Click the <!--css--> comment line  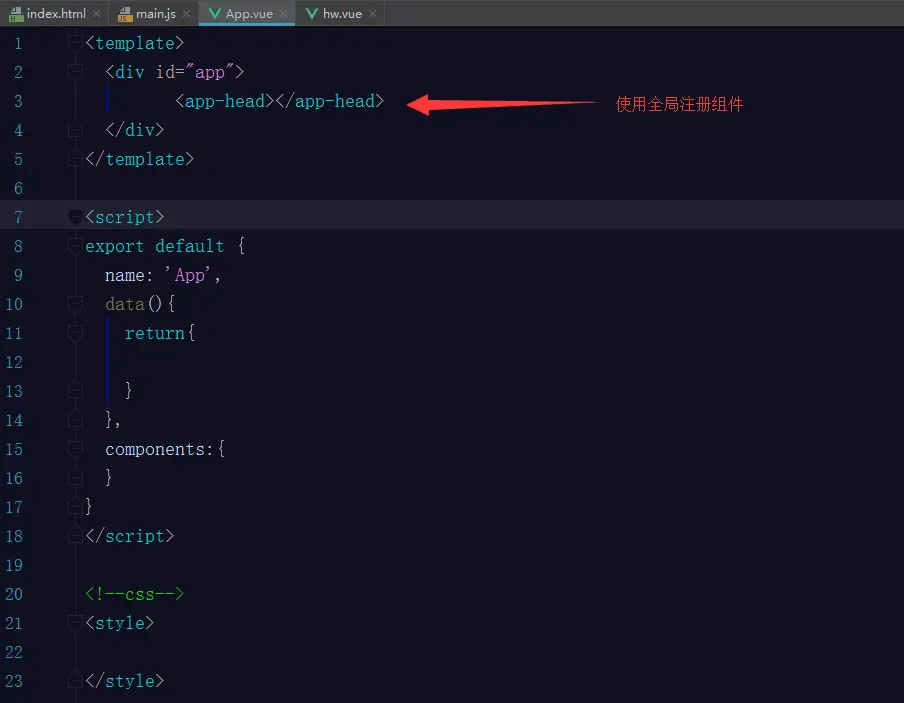click(x=134, y=594)
